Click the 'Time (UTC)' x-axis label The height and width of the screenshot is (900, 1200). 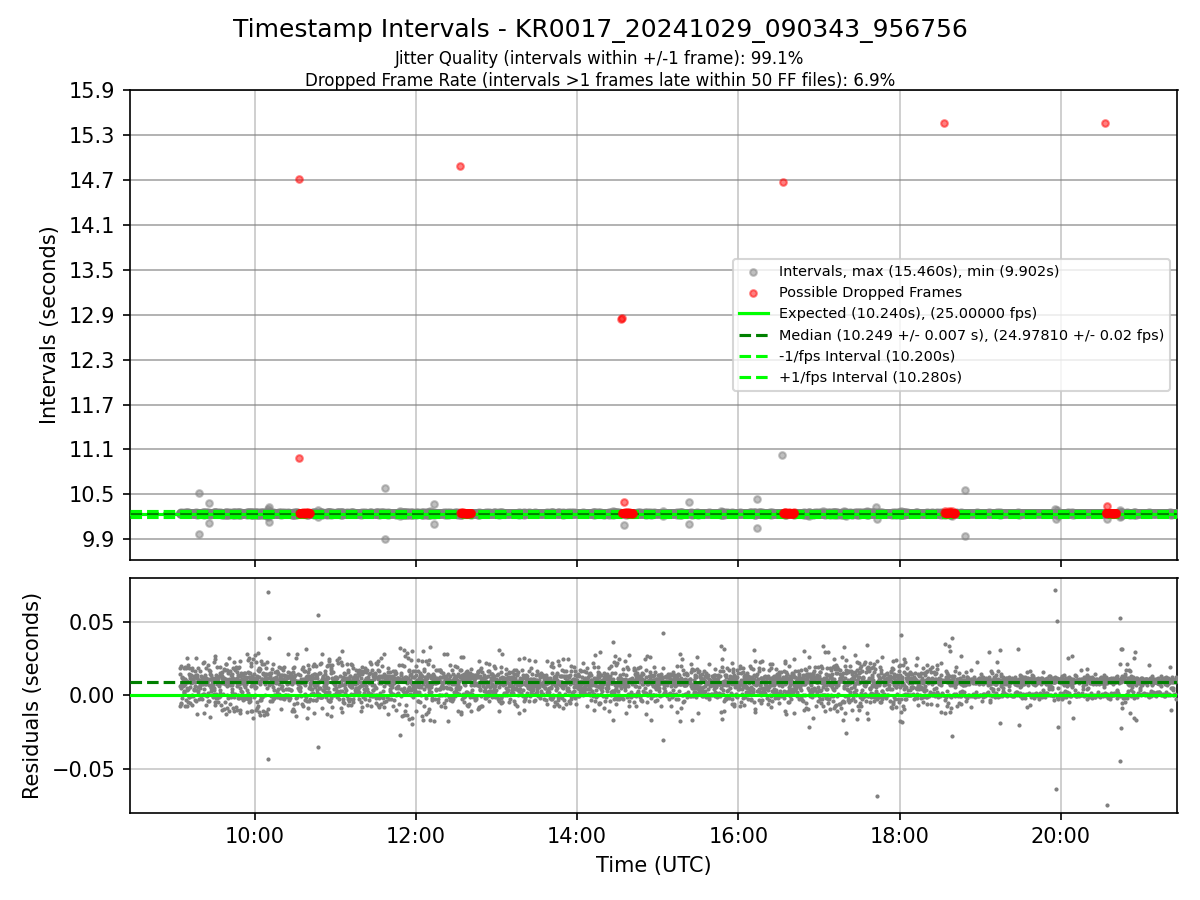[x=654, y=865]
